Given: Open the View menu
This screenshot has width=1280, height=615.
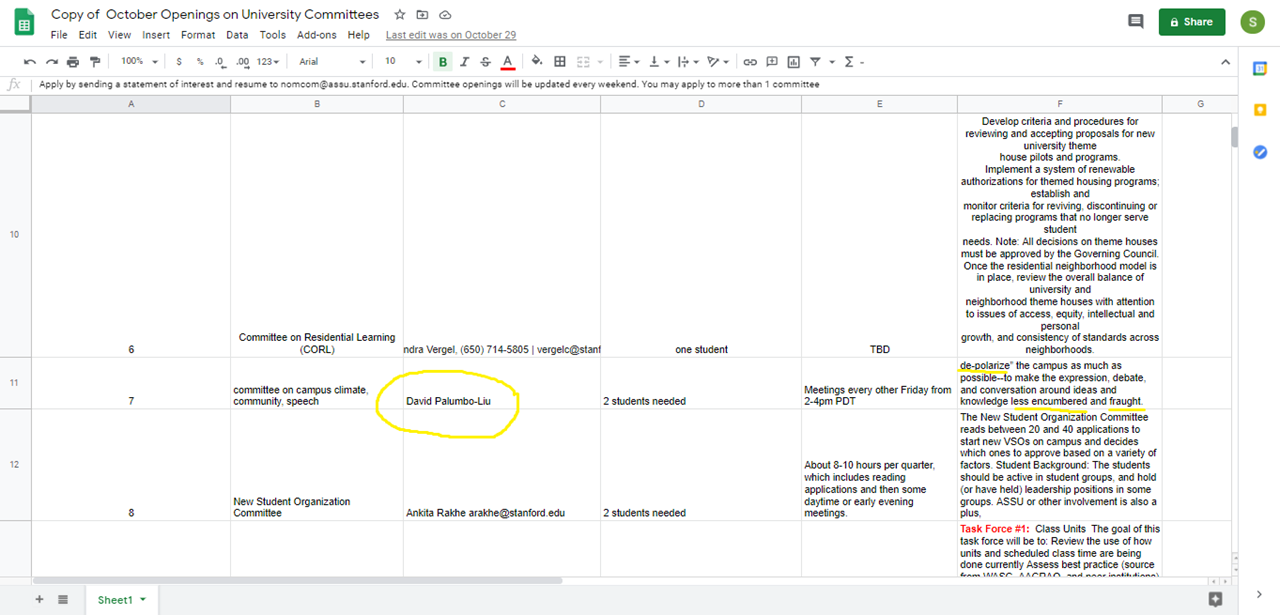Looking at the screenshot, I should [x=119, y=35].
